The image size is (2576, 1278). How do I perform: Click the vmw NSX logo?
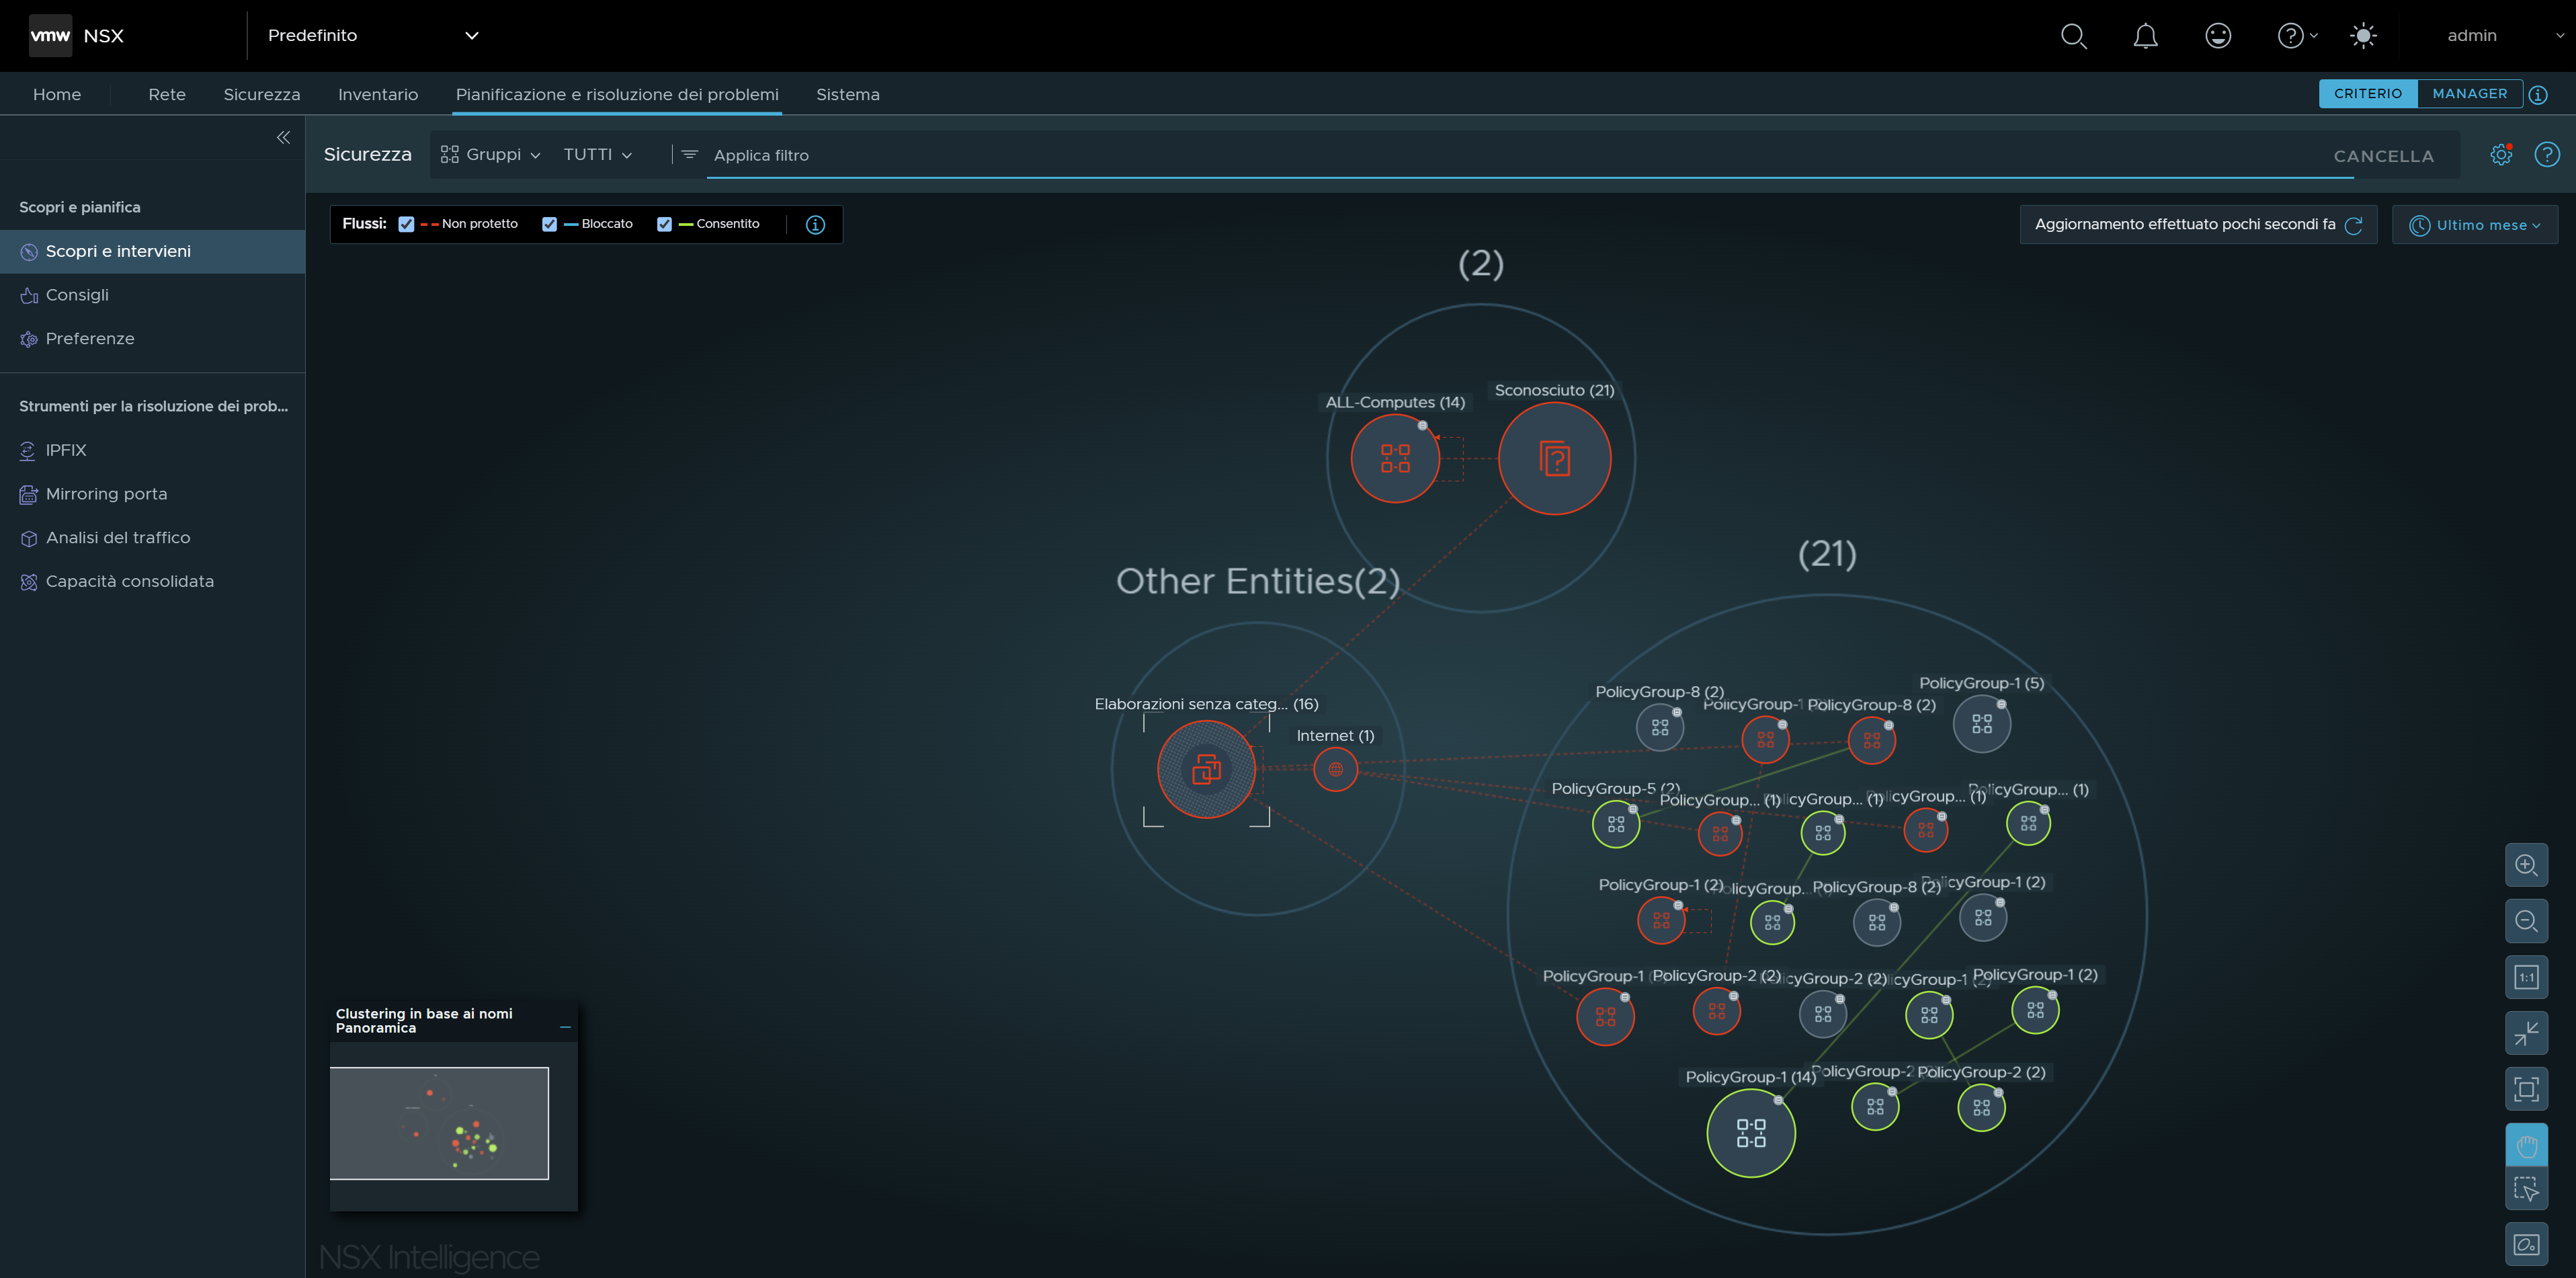coord(77,36)
